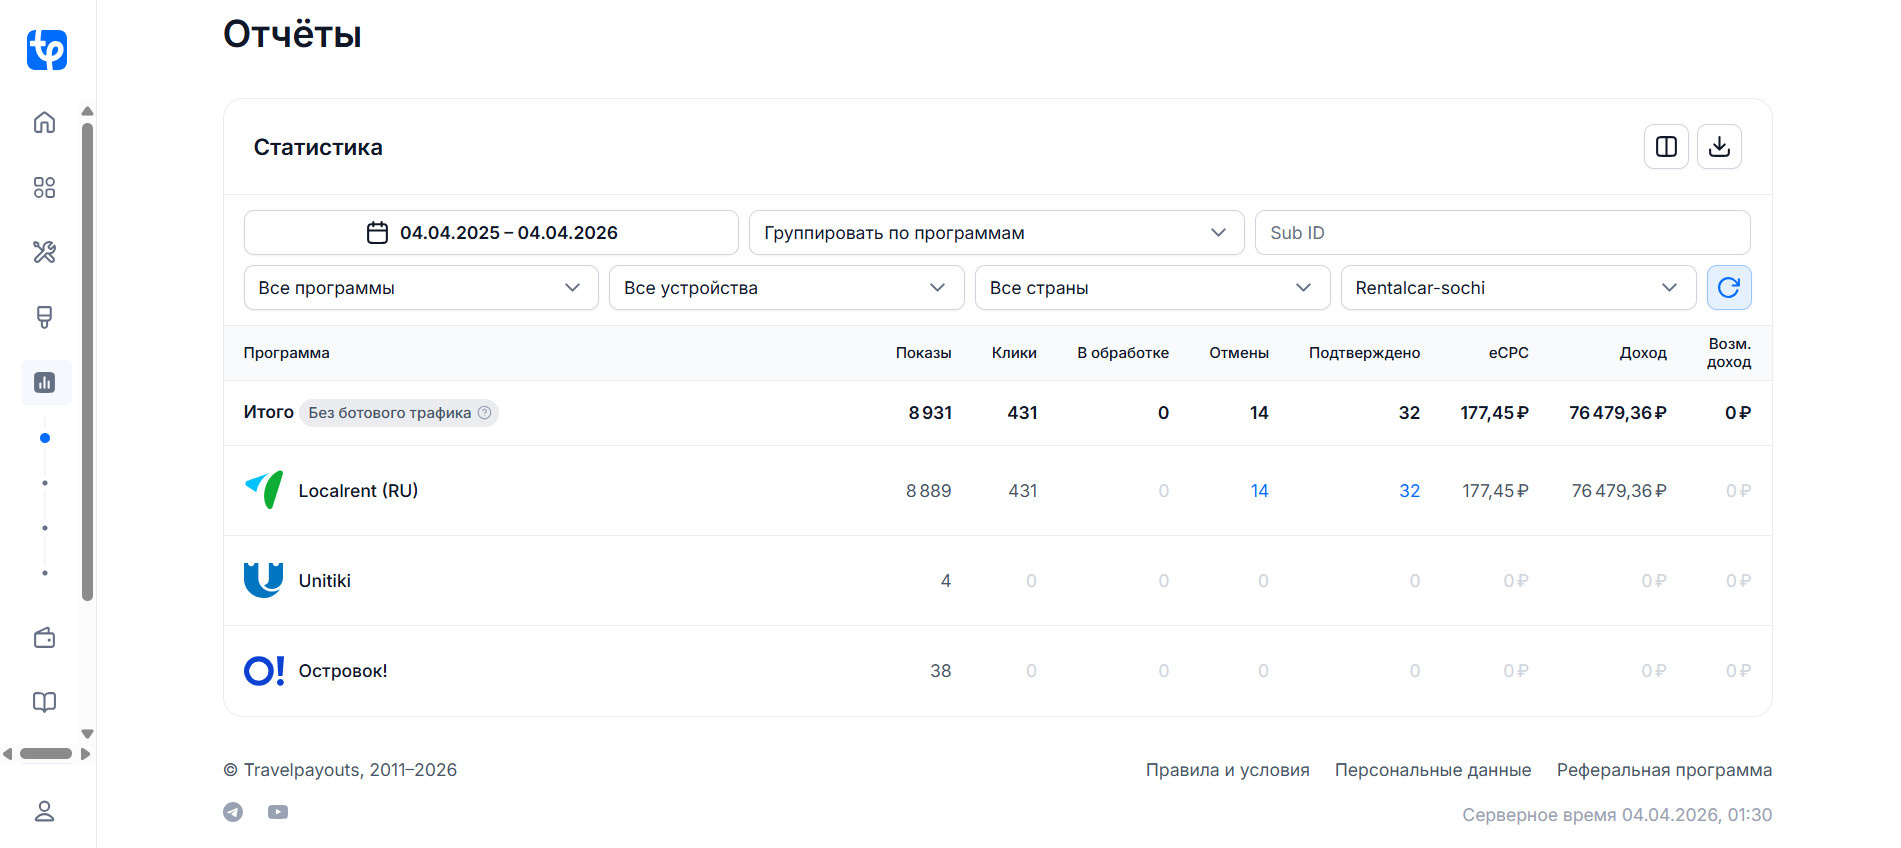Click the download report icon
Viewport: 1901px width, 848px height.
click(x=1719, y=147)
